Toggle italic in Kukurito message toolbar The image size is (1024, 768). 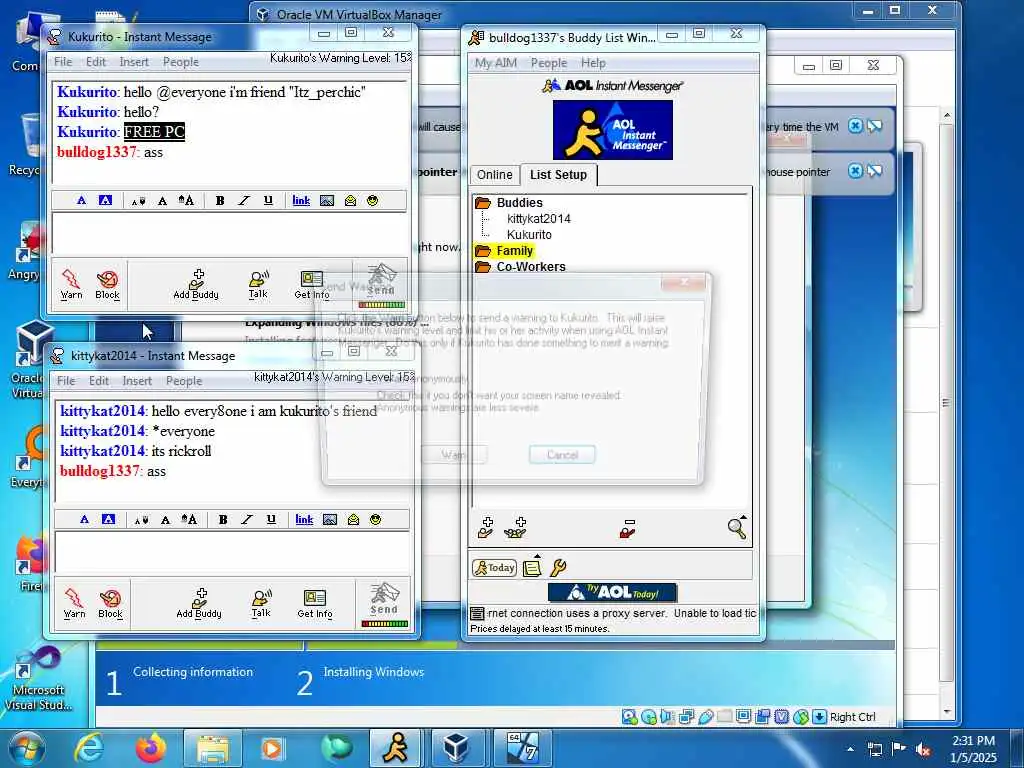(244, 200)
